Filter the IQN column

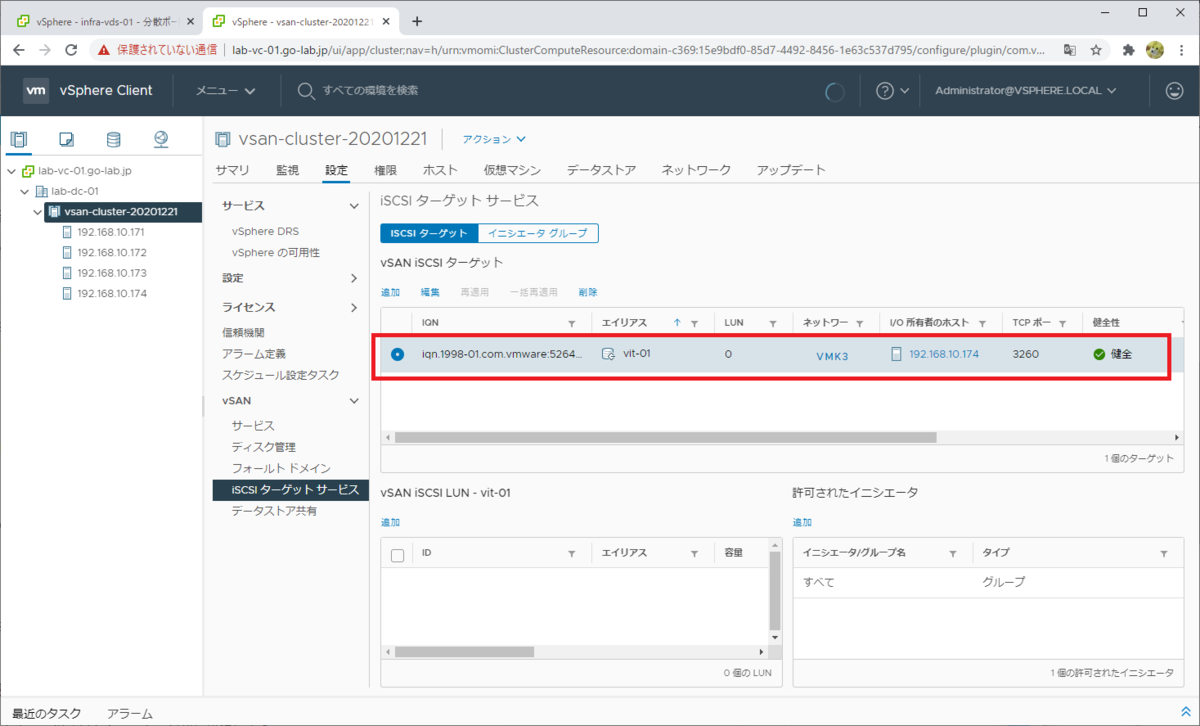(572, 323)
